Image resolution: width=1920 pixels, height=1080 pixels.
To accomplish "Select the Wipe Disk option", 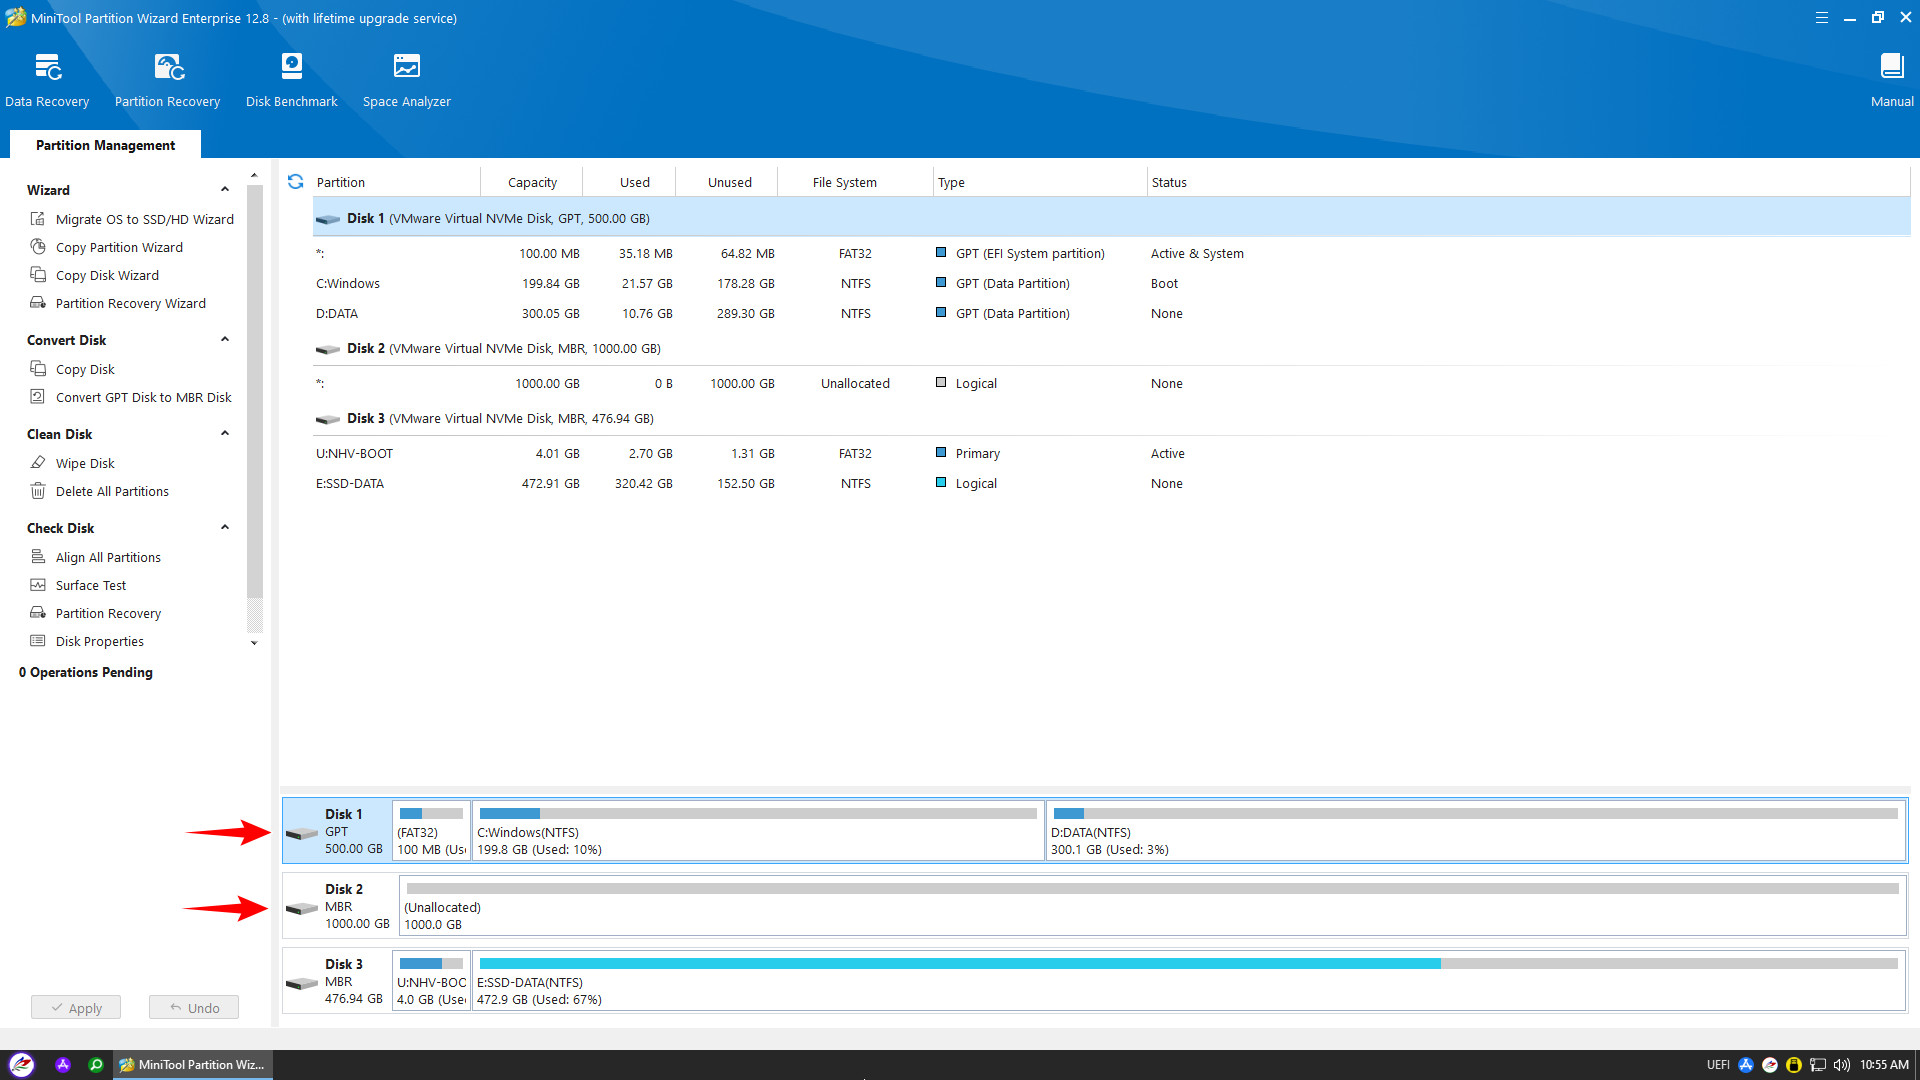I will point(85,463).
